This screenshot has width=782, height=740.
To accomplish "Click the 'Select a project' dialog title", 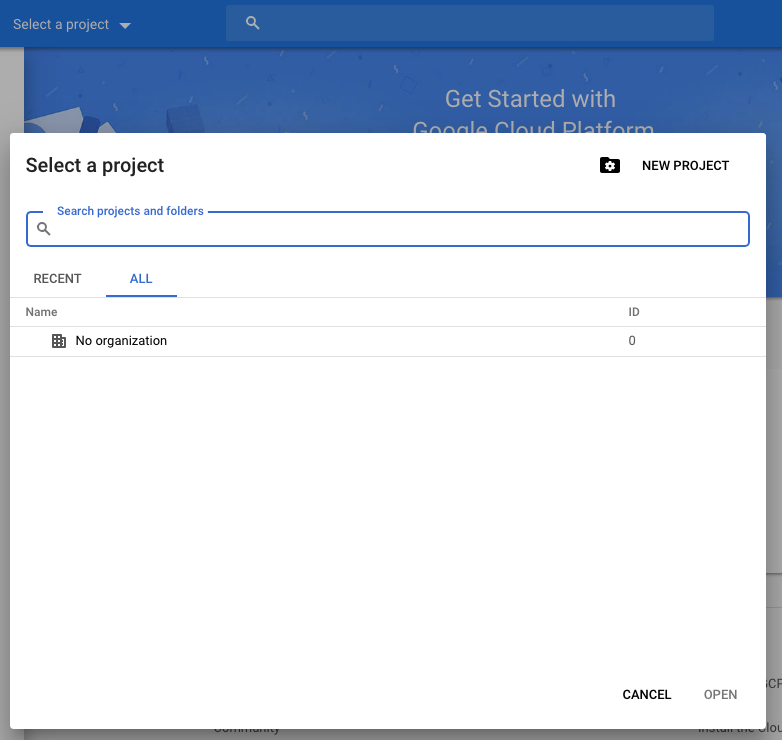I will [x=95, y=166].
